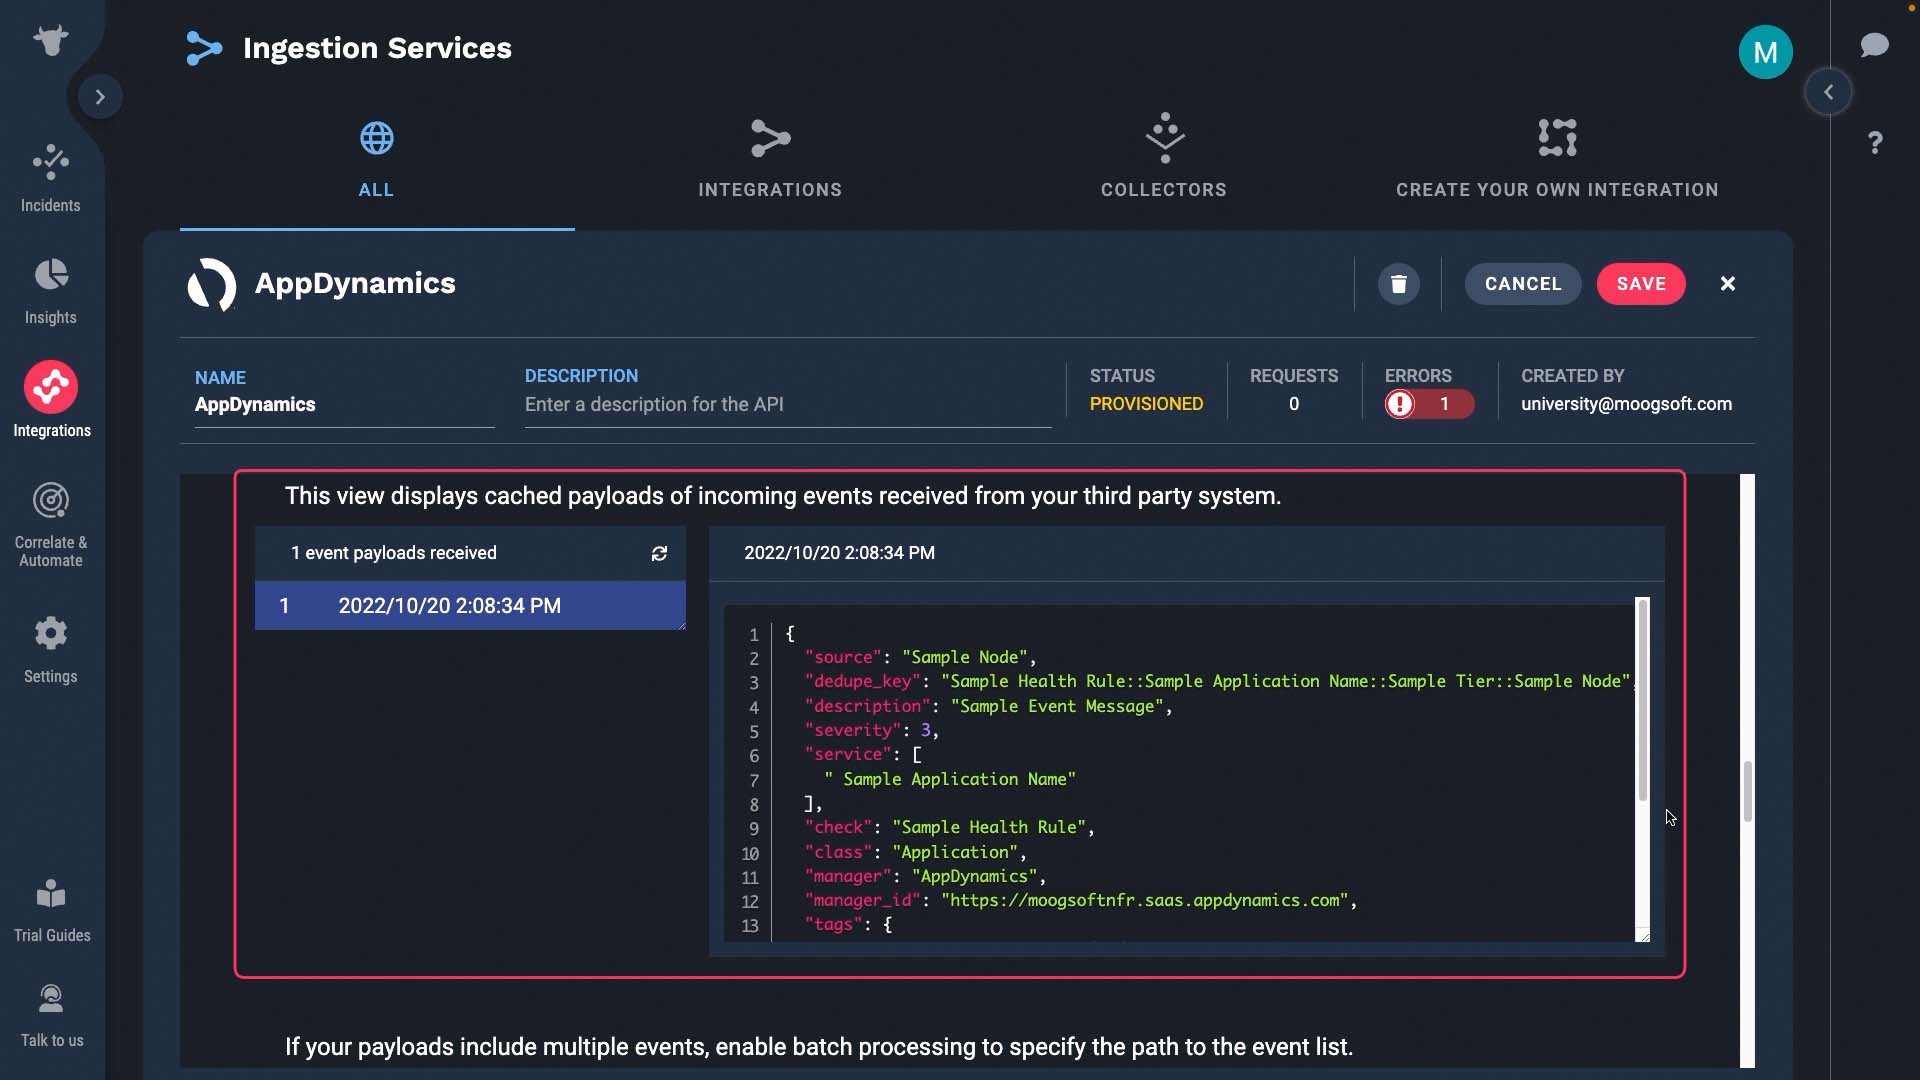Click the CANCEL button

pyautogui.click(x=1523, y=284)
